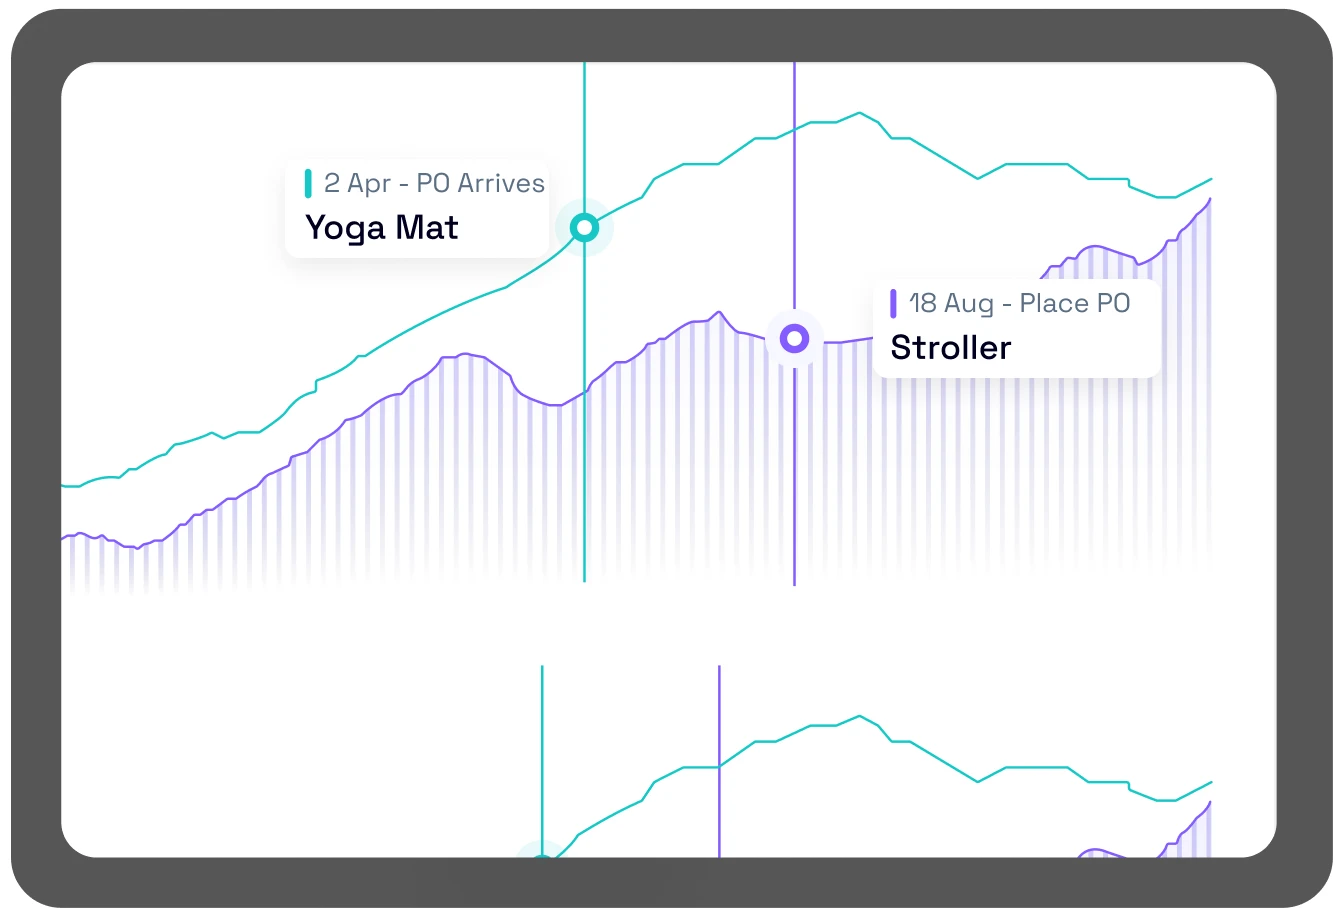The height and width of the screenshot is (917, 1341).
Task: Click the top-right end of upper purple area
Action: pos(1210,200)
